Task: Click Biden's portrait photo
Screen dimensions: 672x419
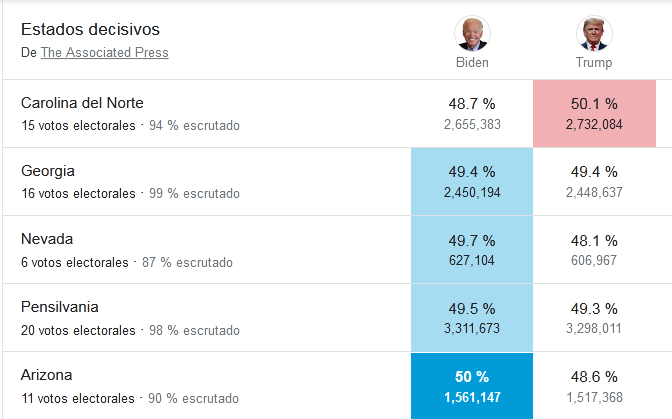Action: pos(472,33)
